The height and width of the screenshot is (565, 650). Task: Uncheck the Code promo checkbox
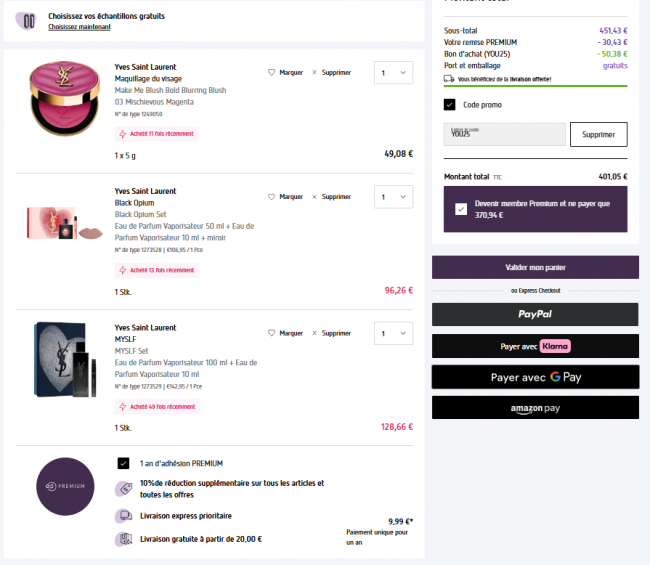coord(450,104)
